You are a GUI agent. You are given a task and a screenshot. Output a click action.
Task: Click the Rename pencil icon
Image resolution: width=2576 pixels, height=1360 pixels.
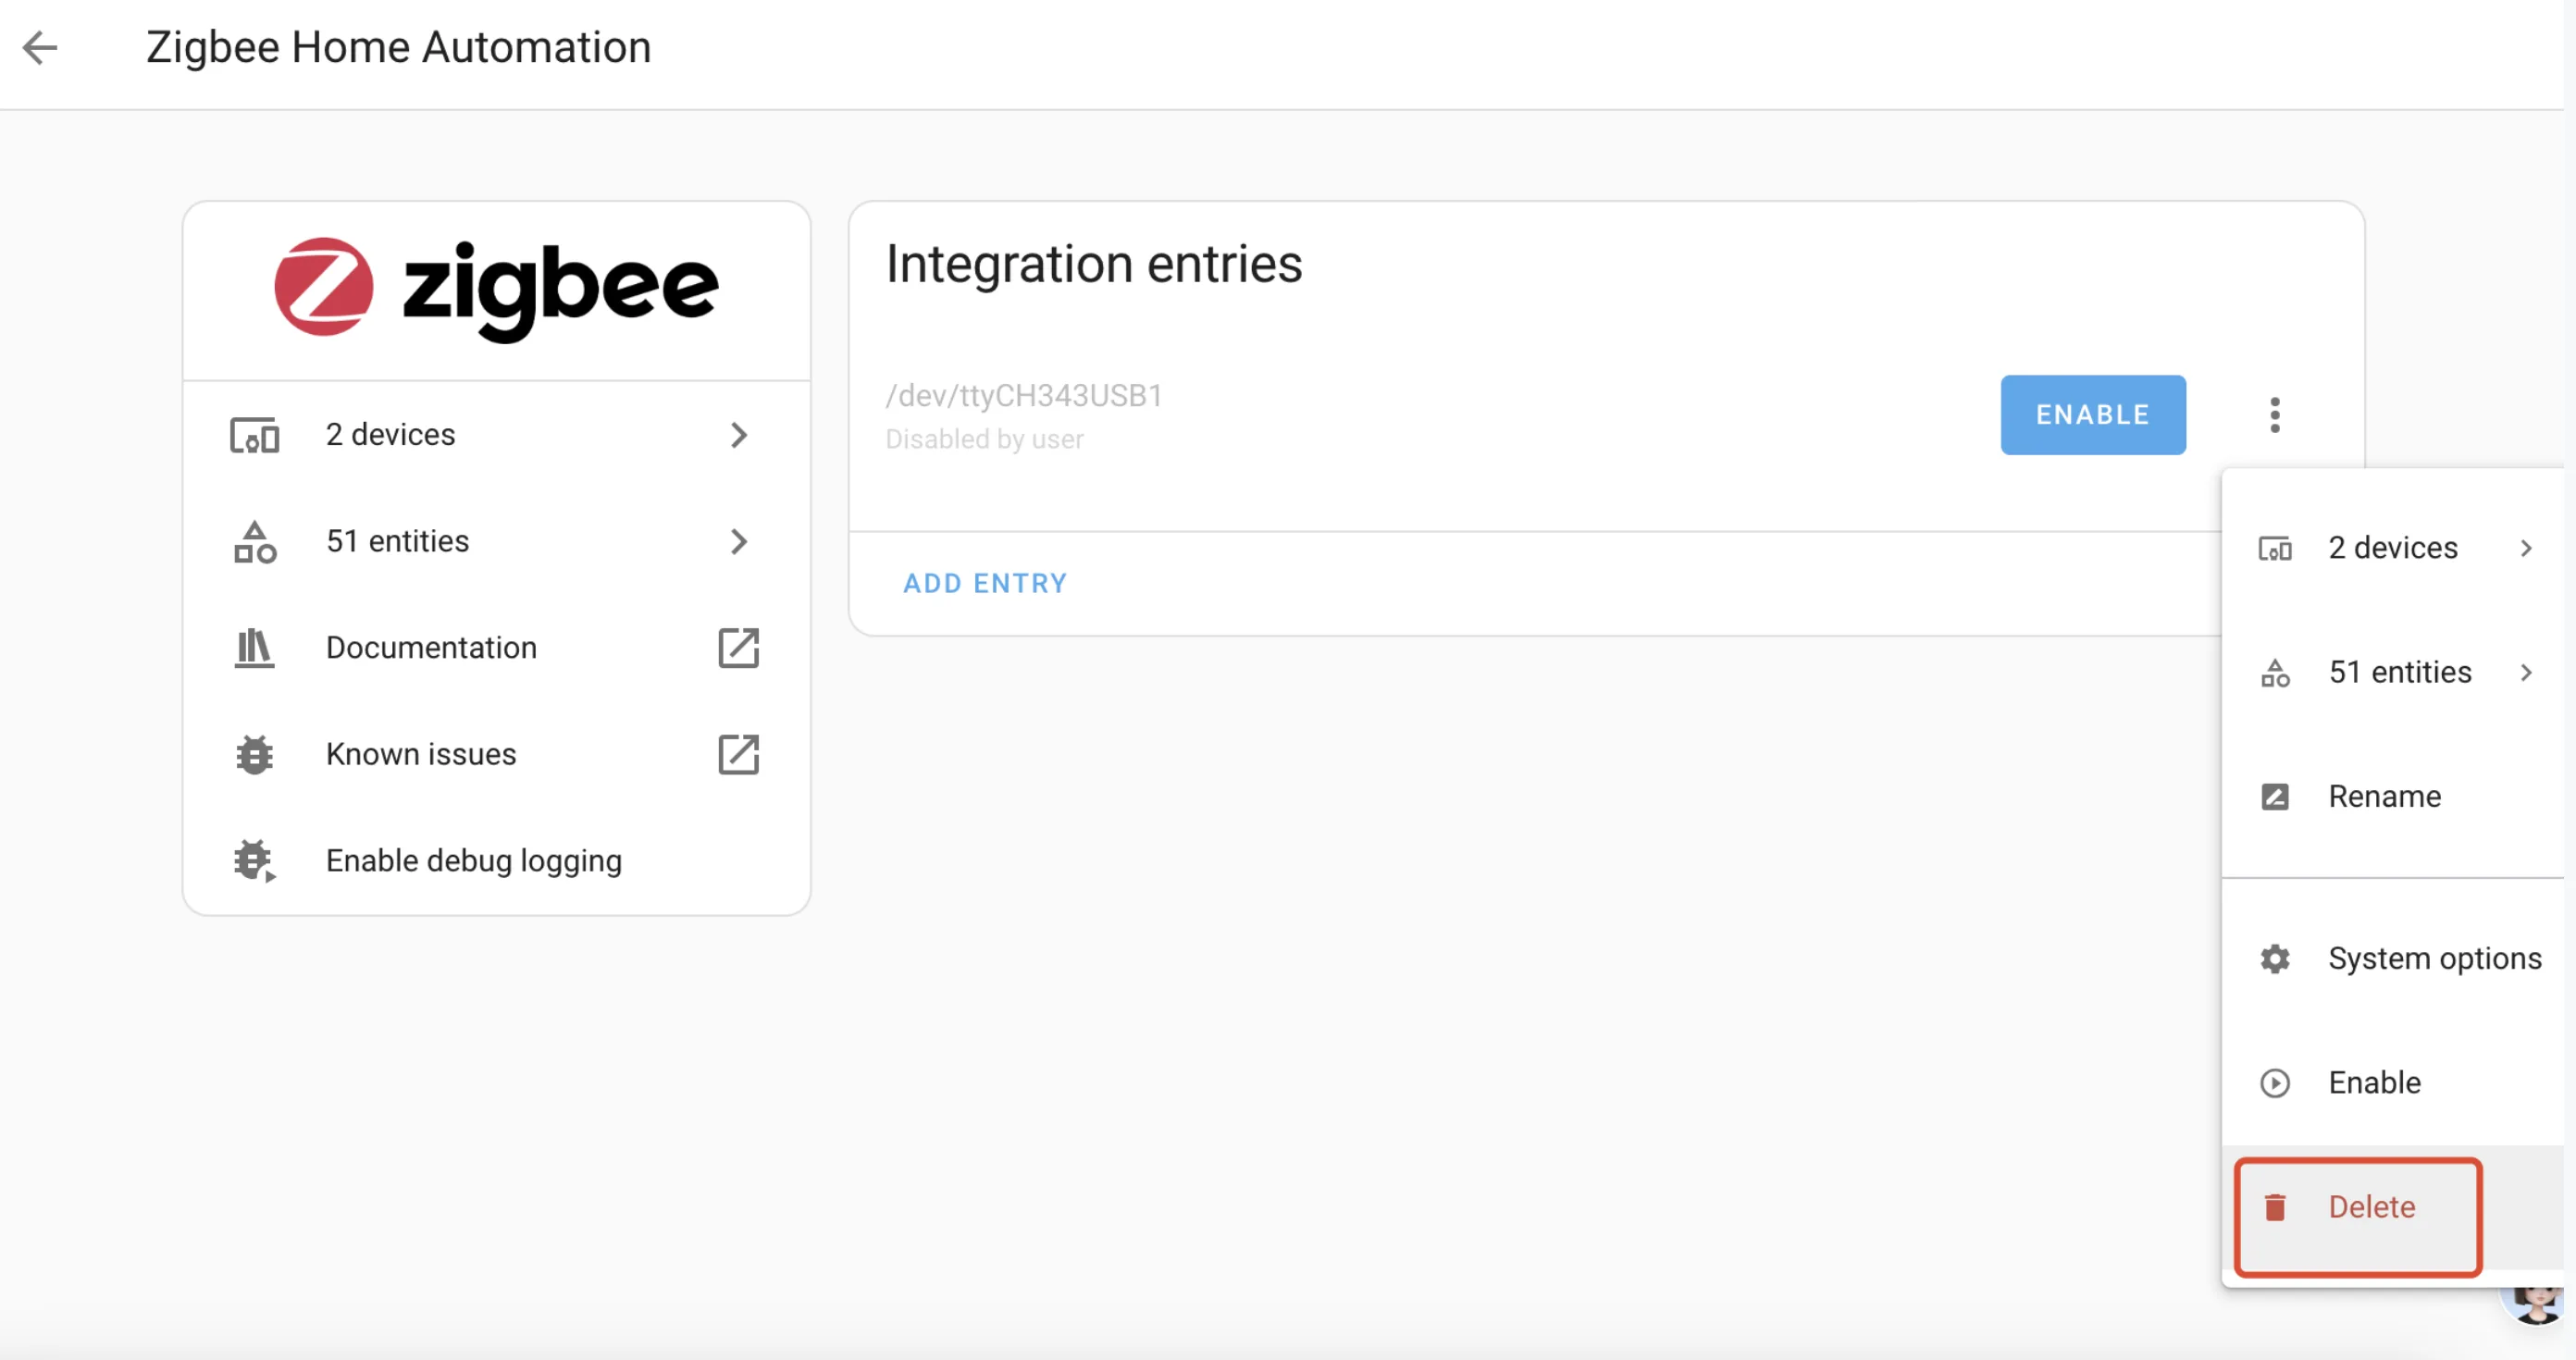tap(2275, 797)
